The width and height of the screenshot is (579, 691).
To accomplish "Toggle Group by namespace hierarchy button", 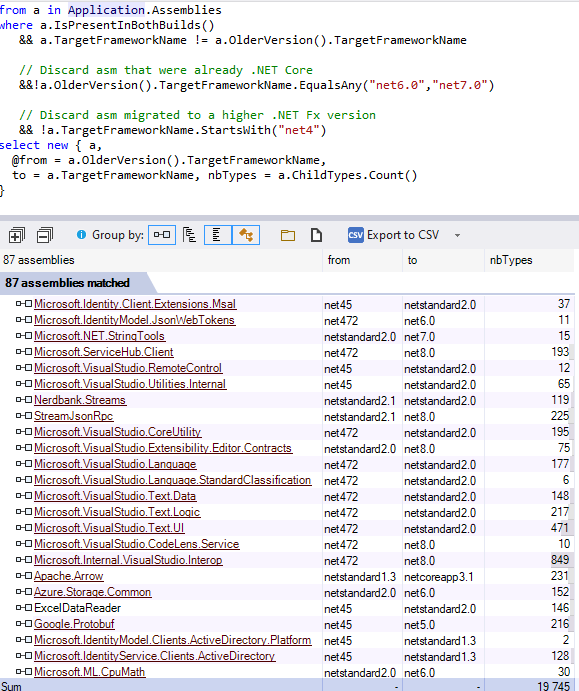I will tap(189, 235).
